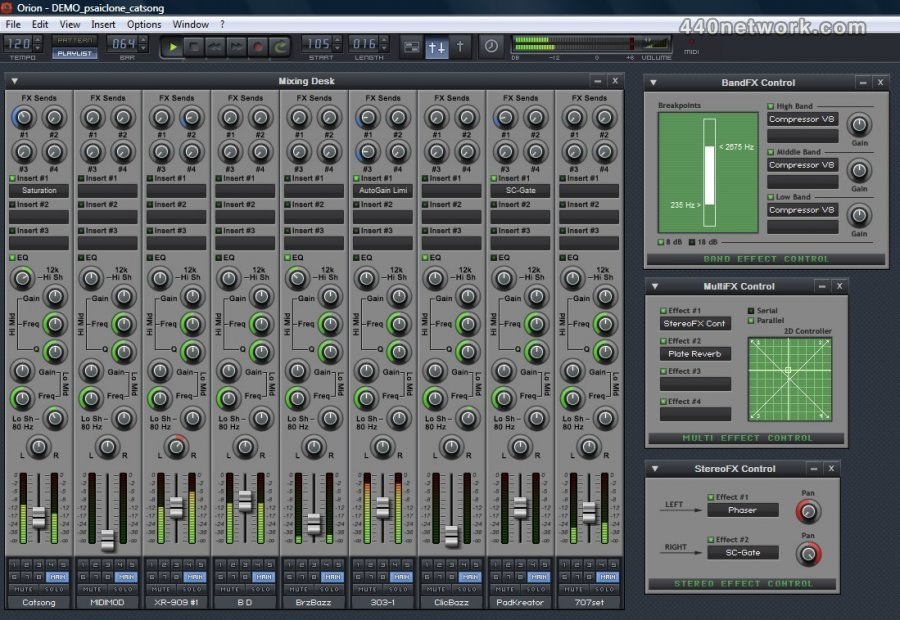The width and height of the screenshot is (900, 620).
Task: Open the Saturation insert slot on Catsong
Action: click(39, 191)
